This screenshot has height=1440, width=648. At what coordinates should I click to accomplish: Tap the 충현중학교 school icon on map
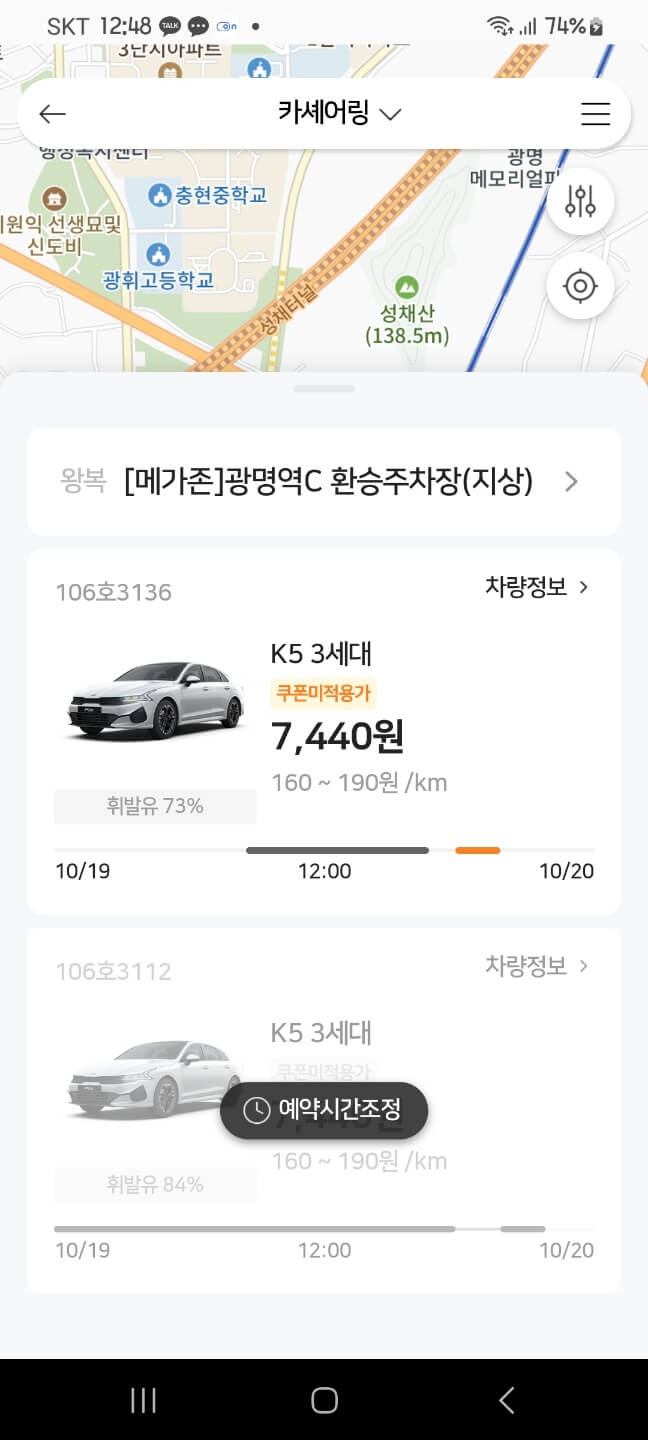[159, 194]
